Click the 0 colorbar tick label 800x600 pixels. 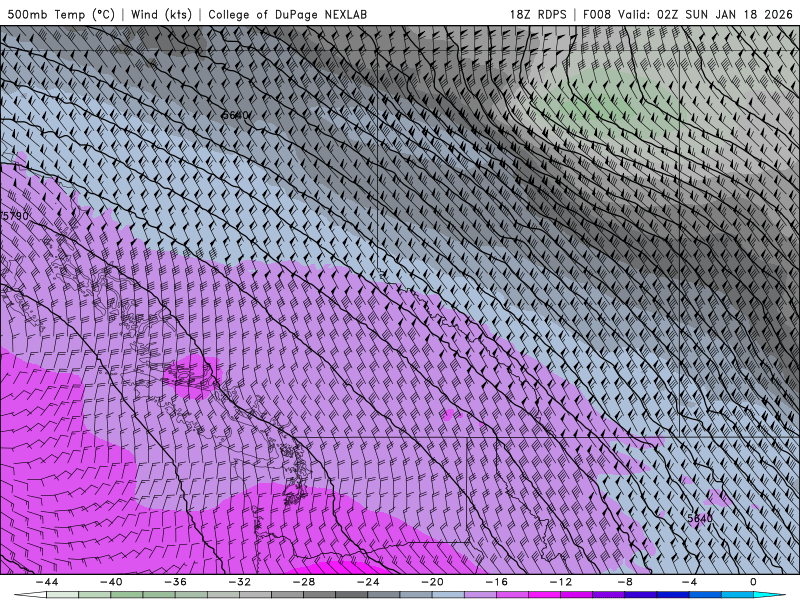click(x=754, y=582)
